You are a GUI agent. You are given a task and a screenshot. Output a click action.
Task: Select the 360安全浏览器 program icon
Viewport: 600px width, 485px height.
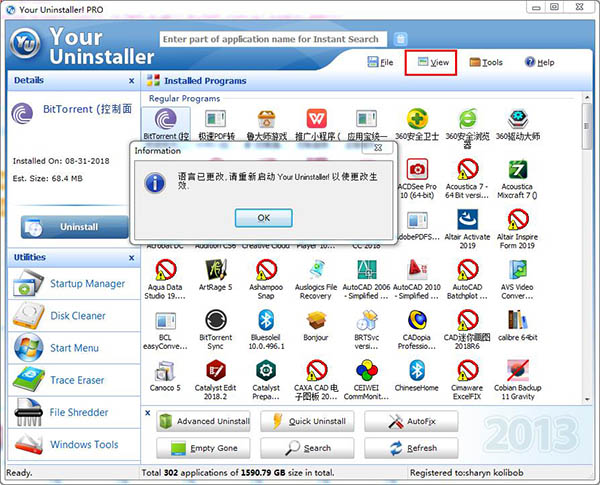[467, 119]
